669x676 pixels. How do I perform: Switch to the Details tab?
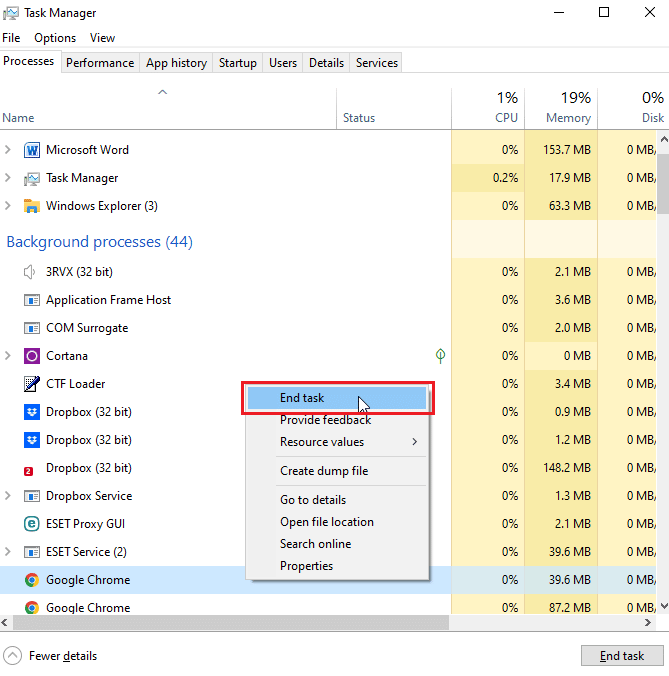[326, 63]
